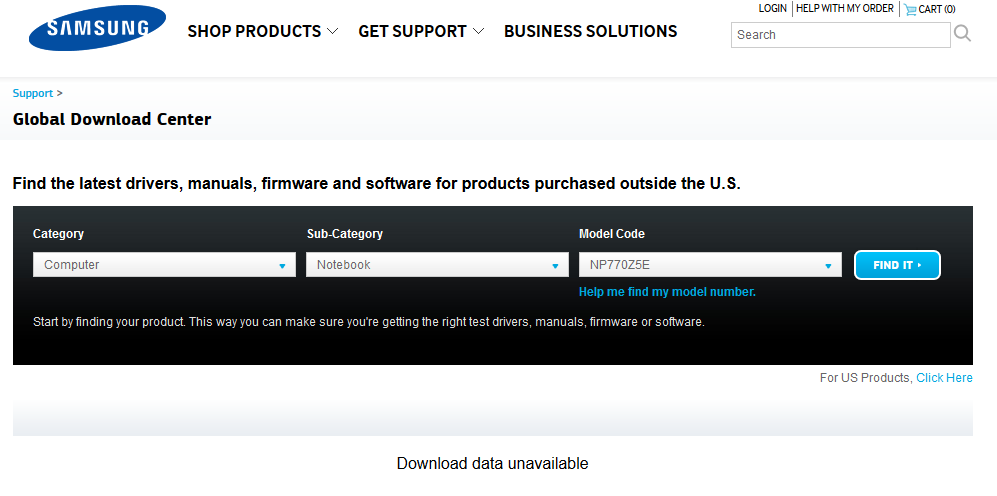Open the Model Code dropdown NP770Z5E
This screenshot has width=997, height=496.
tap(710, 265)
